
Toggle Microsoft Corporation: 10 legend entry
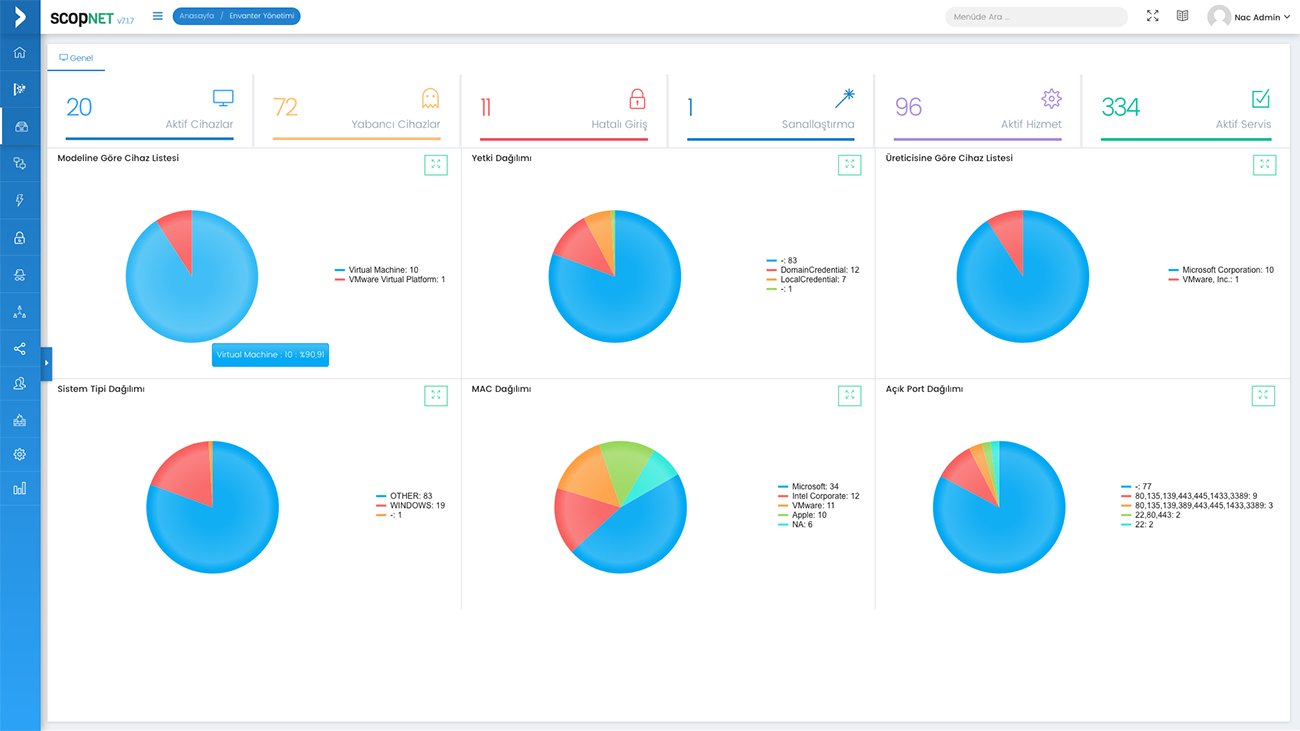tap(1221, 270)
